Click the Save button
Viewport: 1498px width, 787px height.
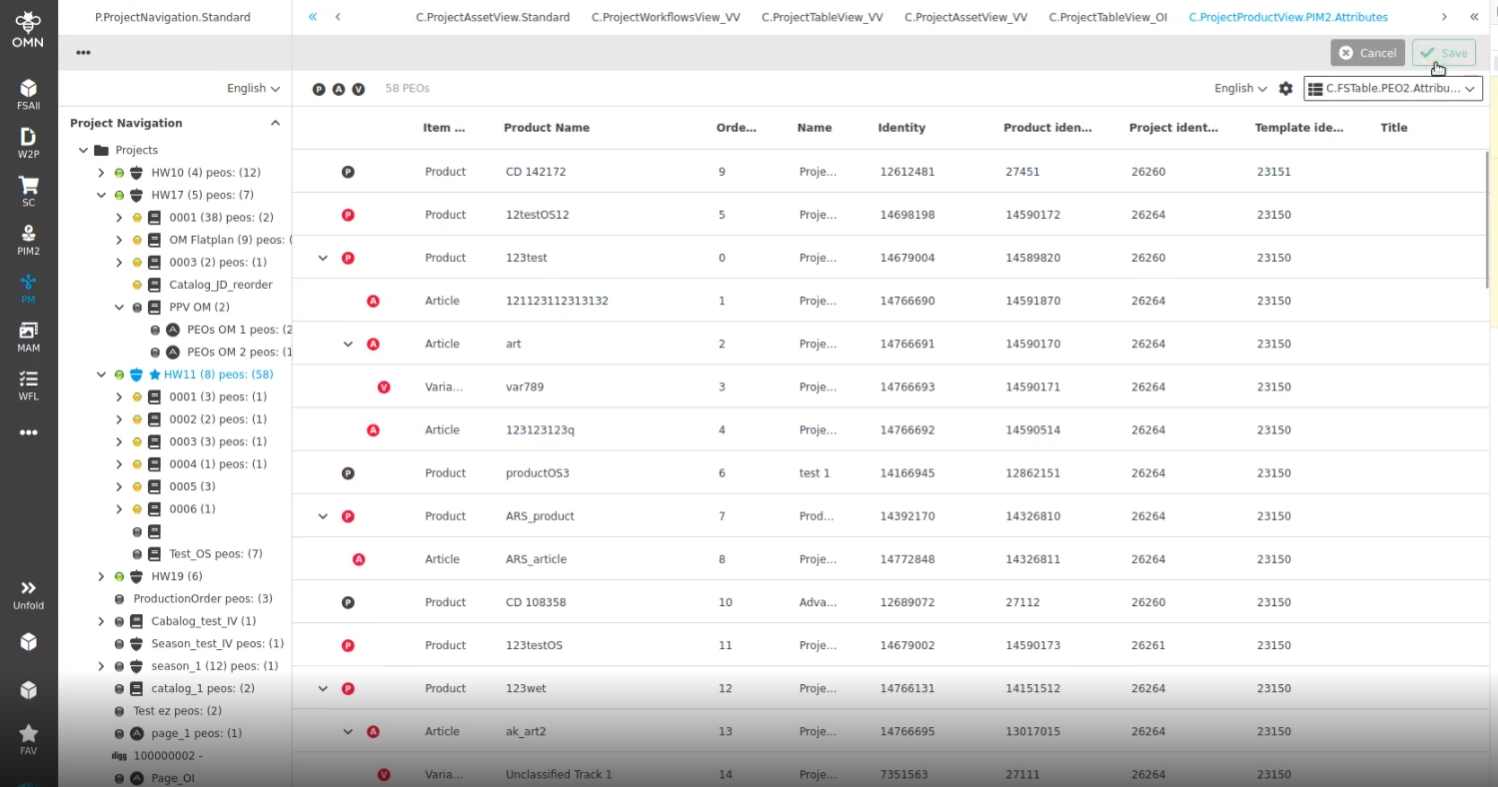1443,53
